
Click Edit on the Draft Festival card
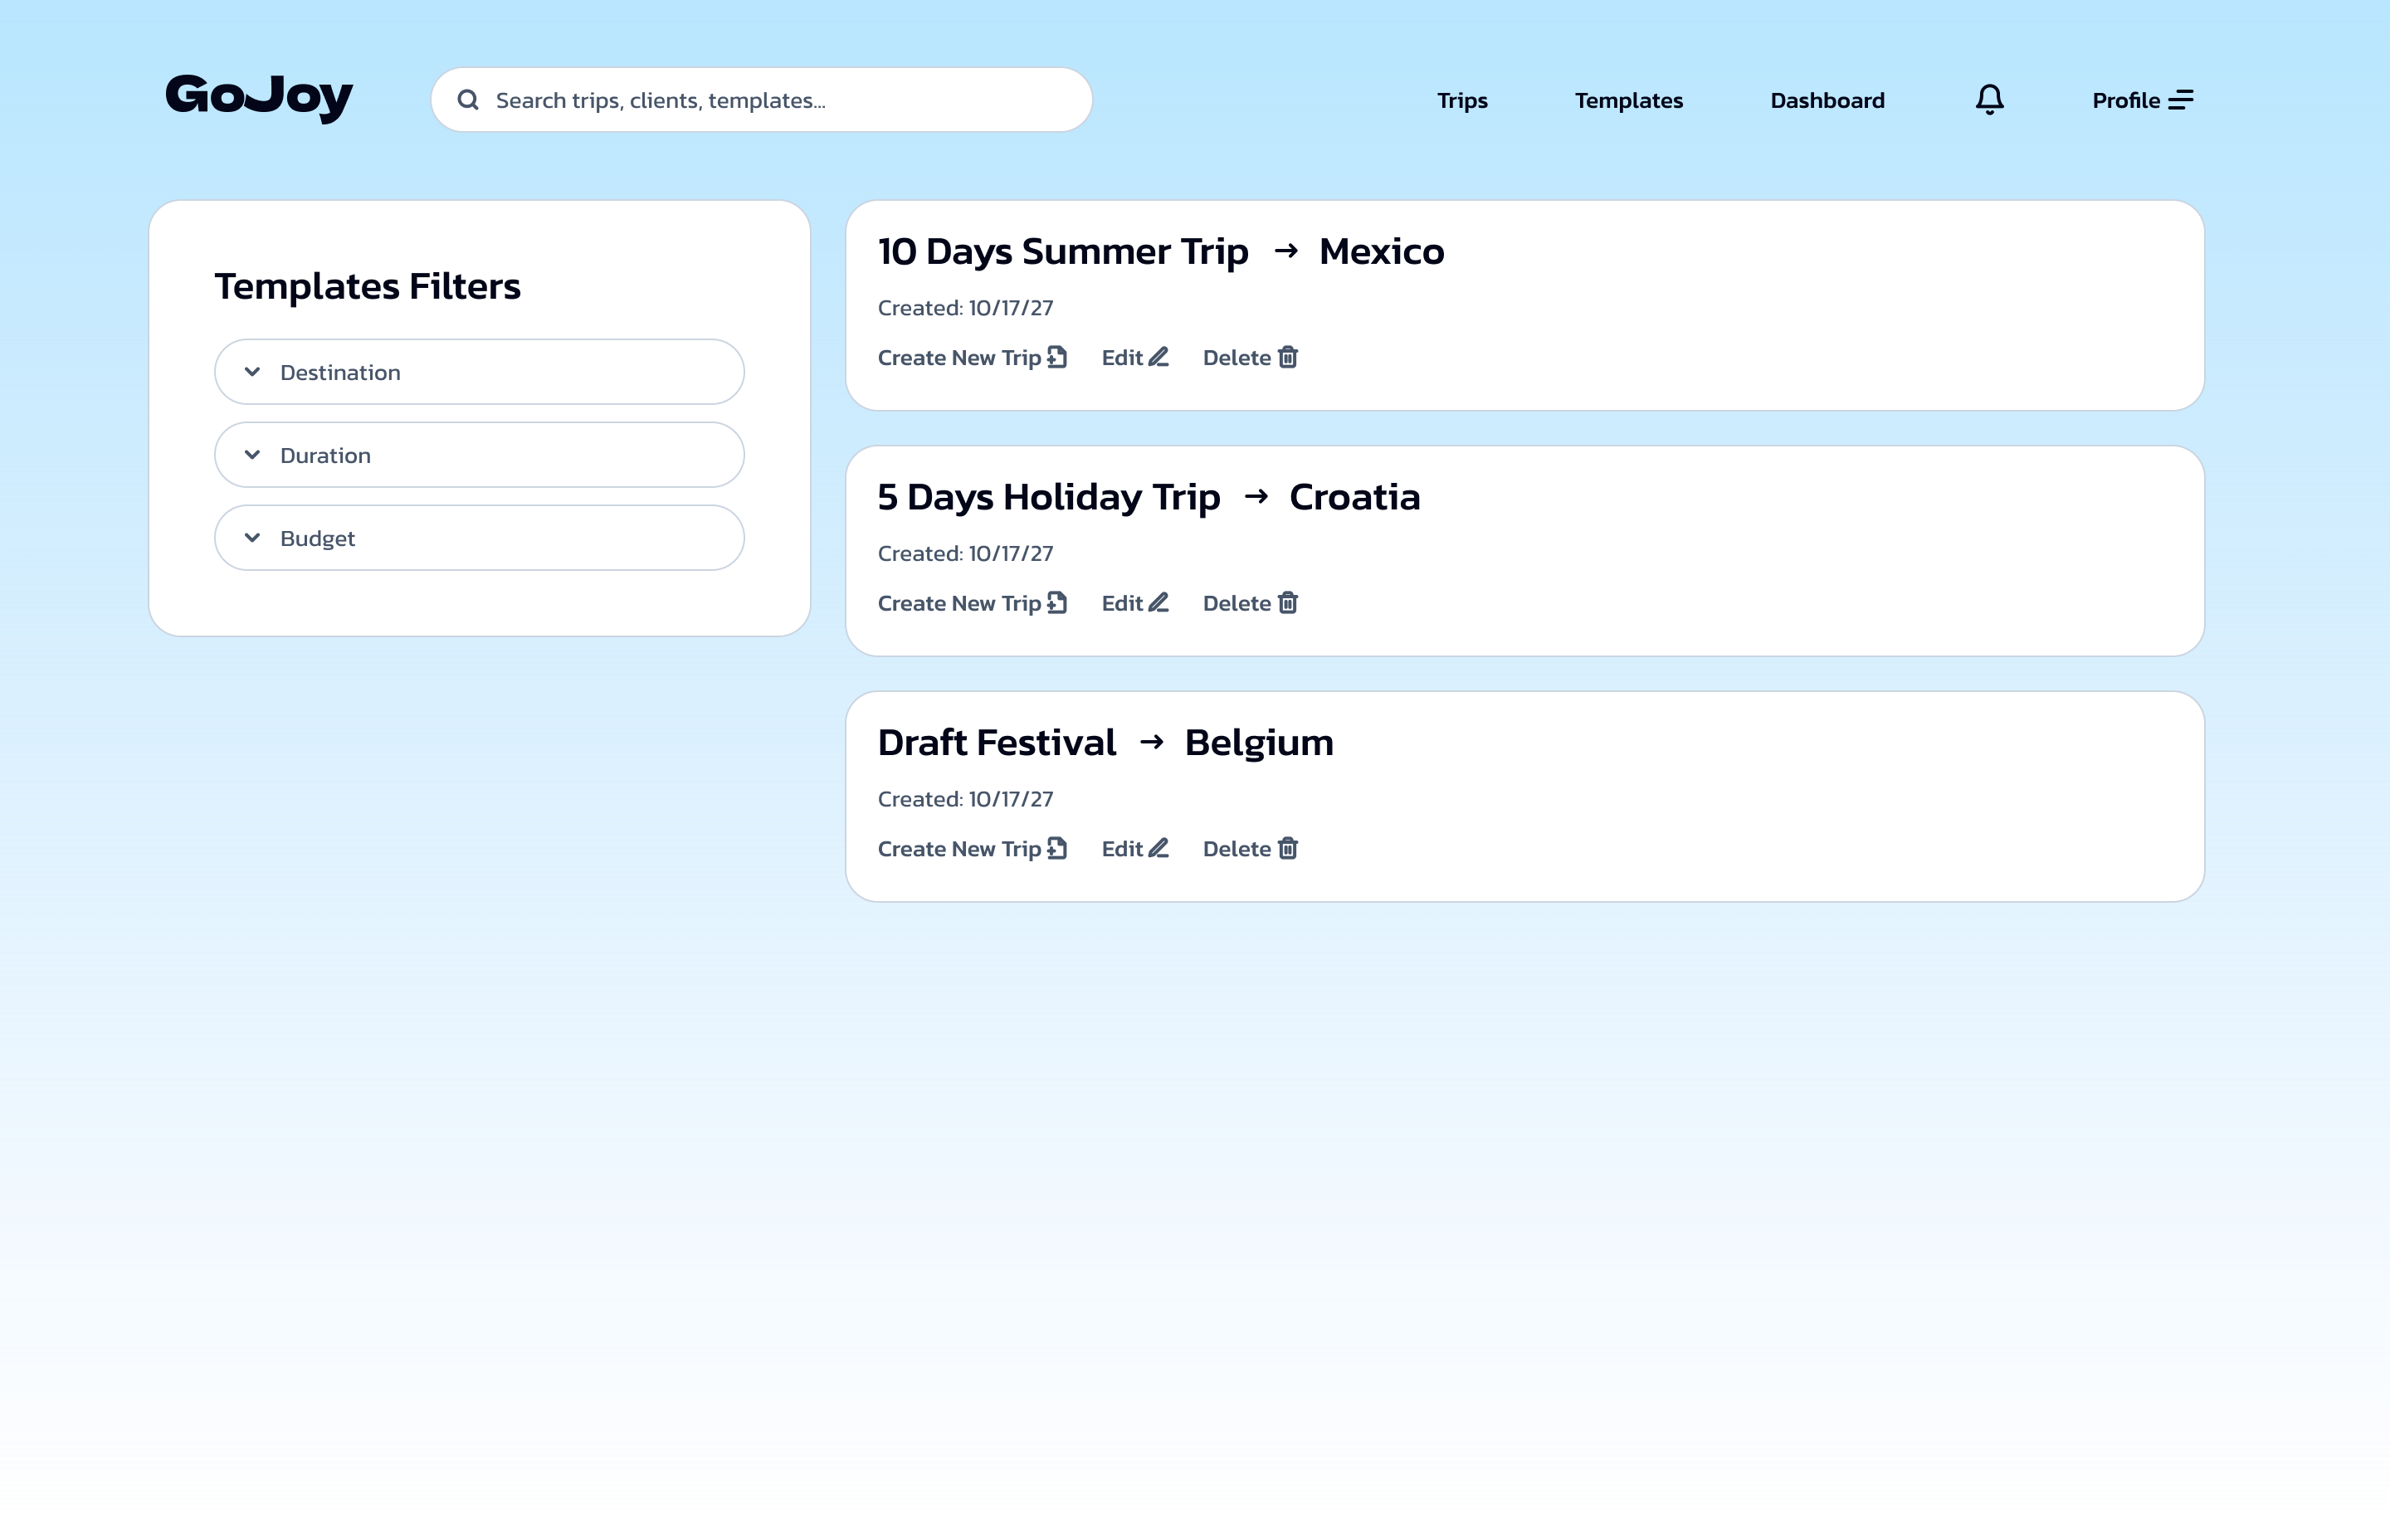click(1122, 848)
